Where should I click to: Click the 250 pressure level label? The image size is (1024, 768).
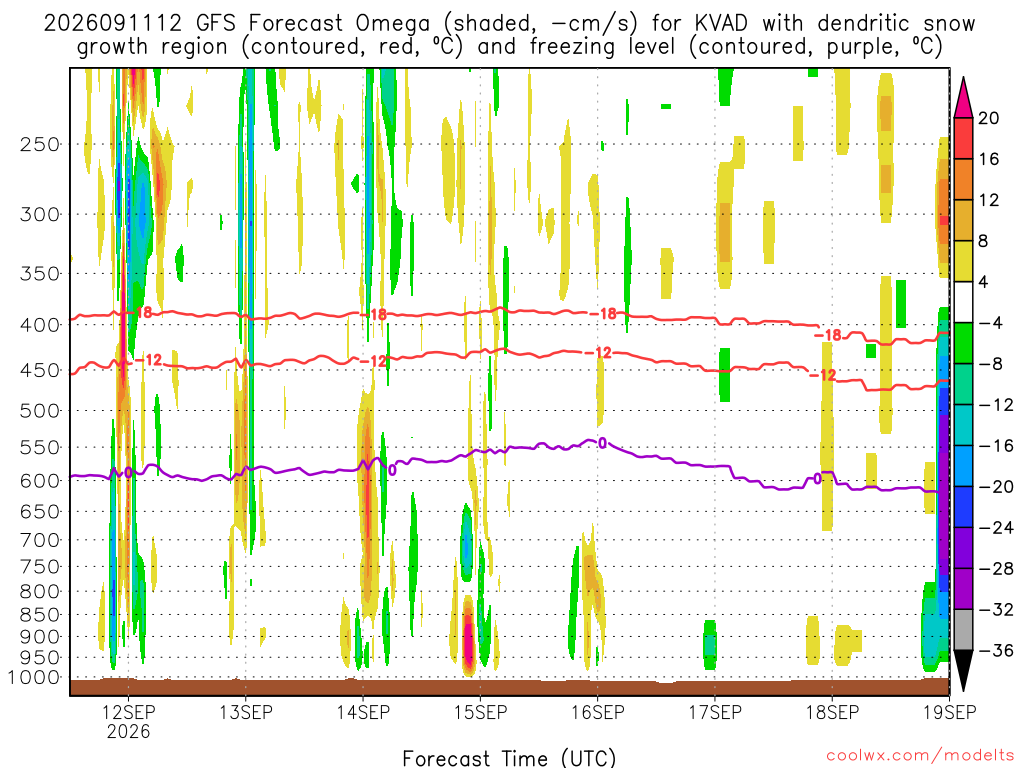(40, 144)
